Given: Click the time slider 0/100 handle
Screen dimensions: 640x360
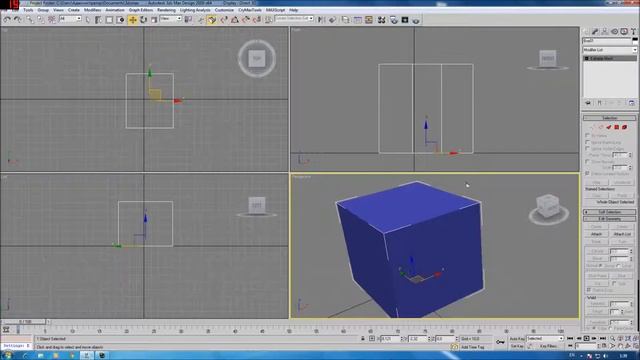Looking at the screenshot, I should (24, 322).
